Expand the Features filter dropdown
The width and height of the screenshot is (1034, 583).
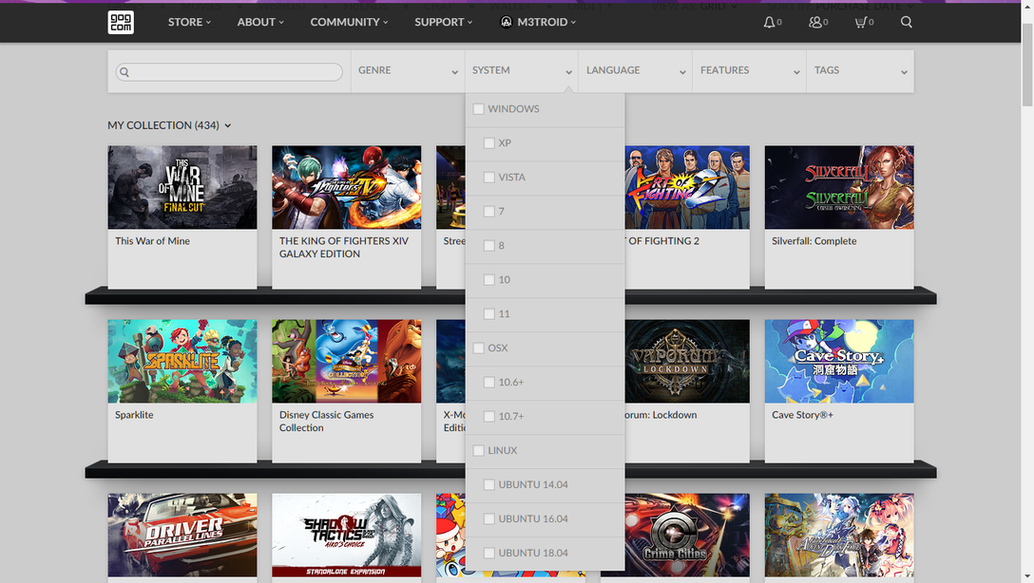750,71
